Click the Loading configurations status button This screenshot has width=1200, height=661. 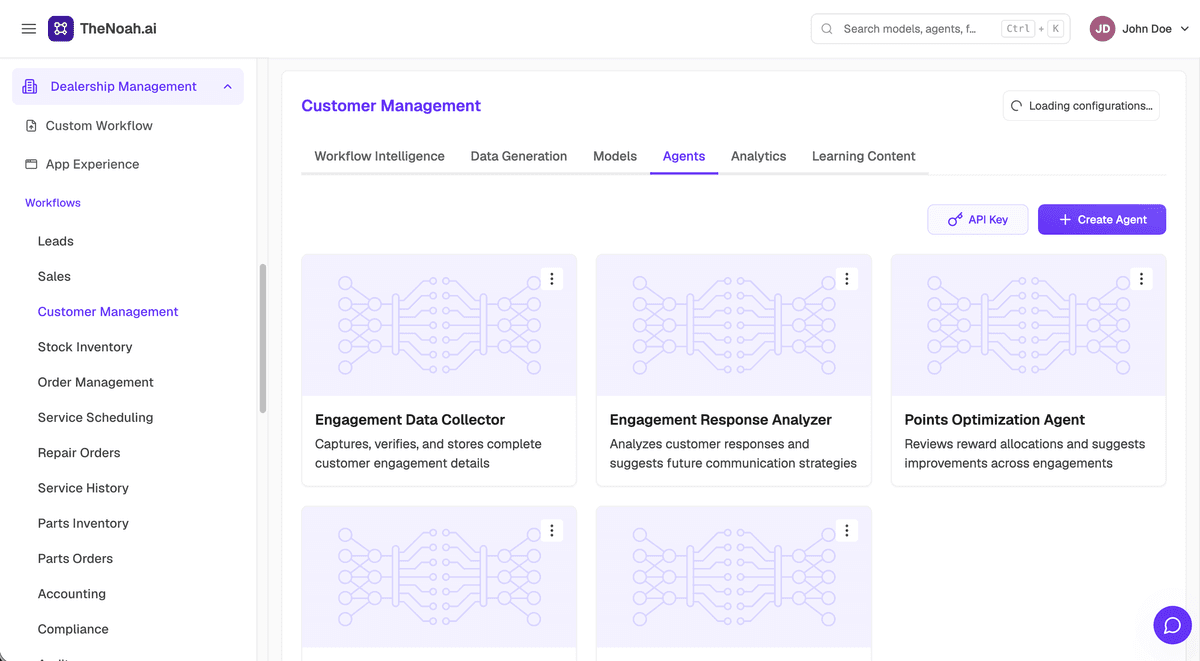pyautogui.click(x=1081, y=106)
